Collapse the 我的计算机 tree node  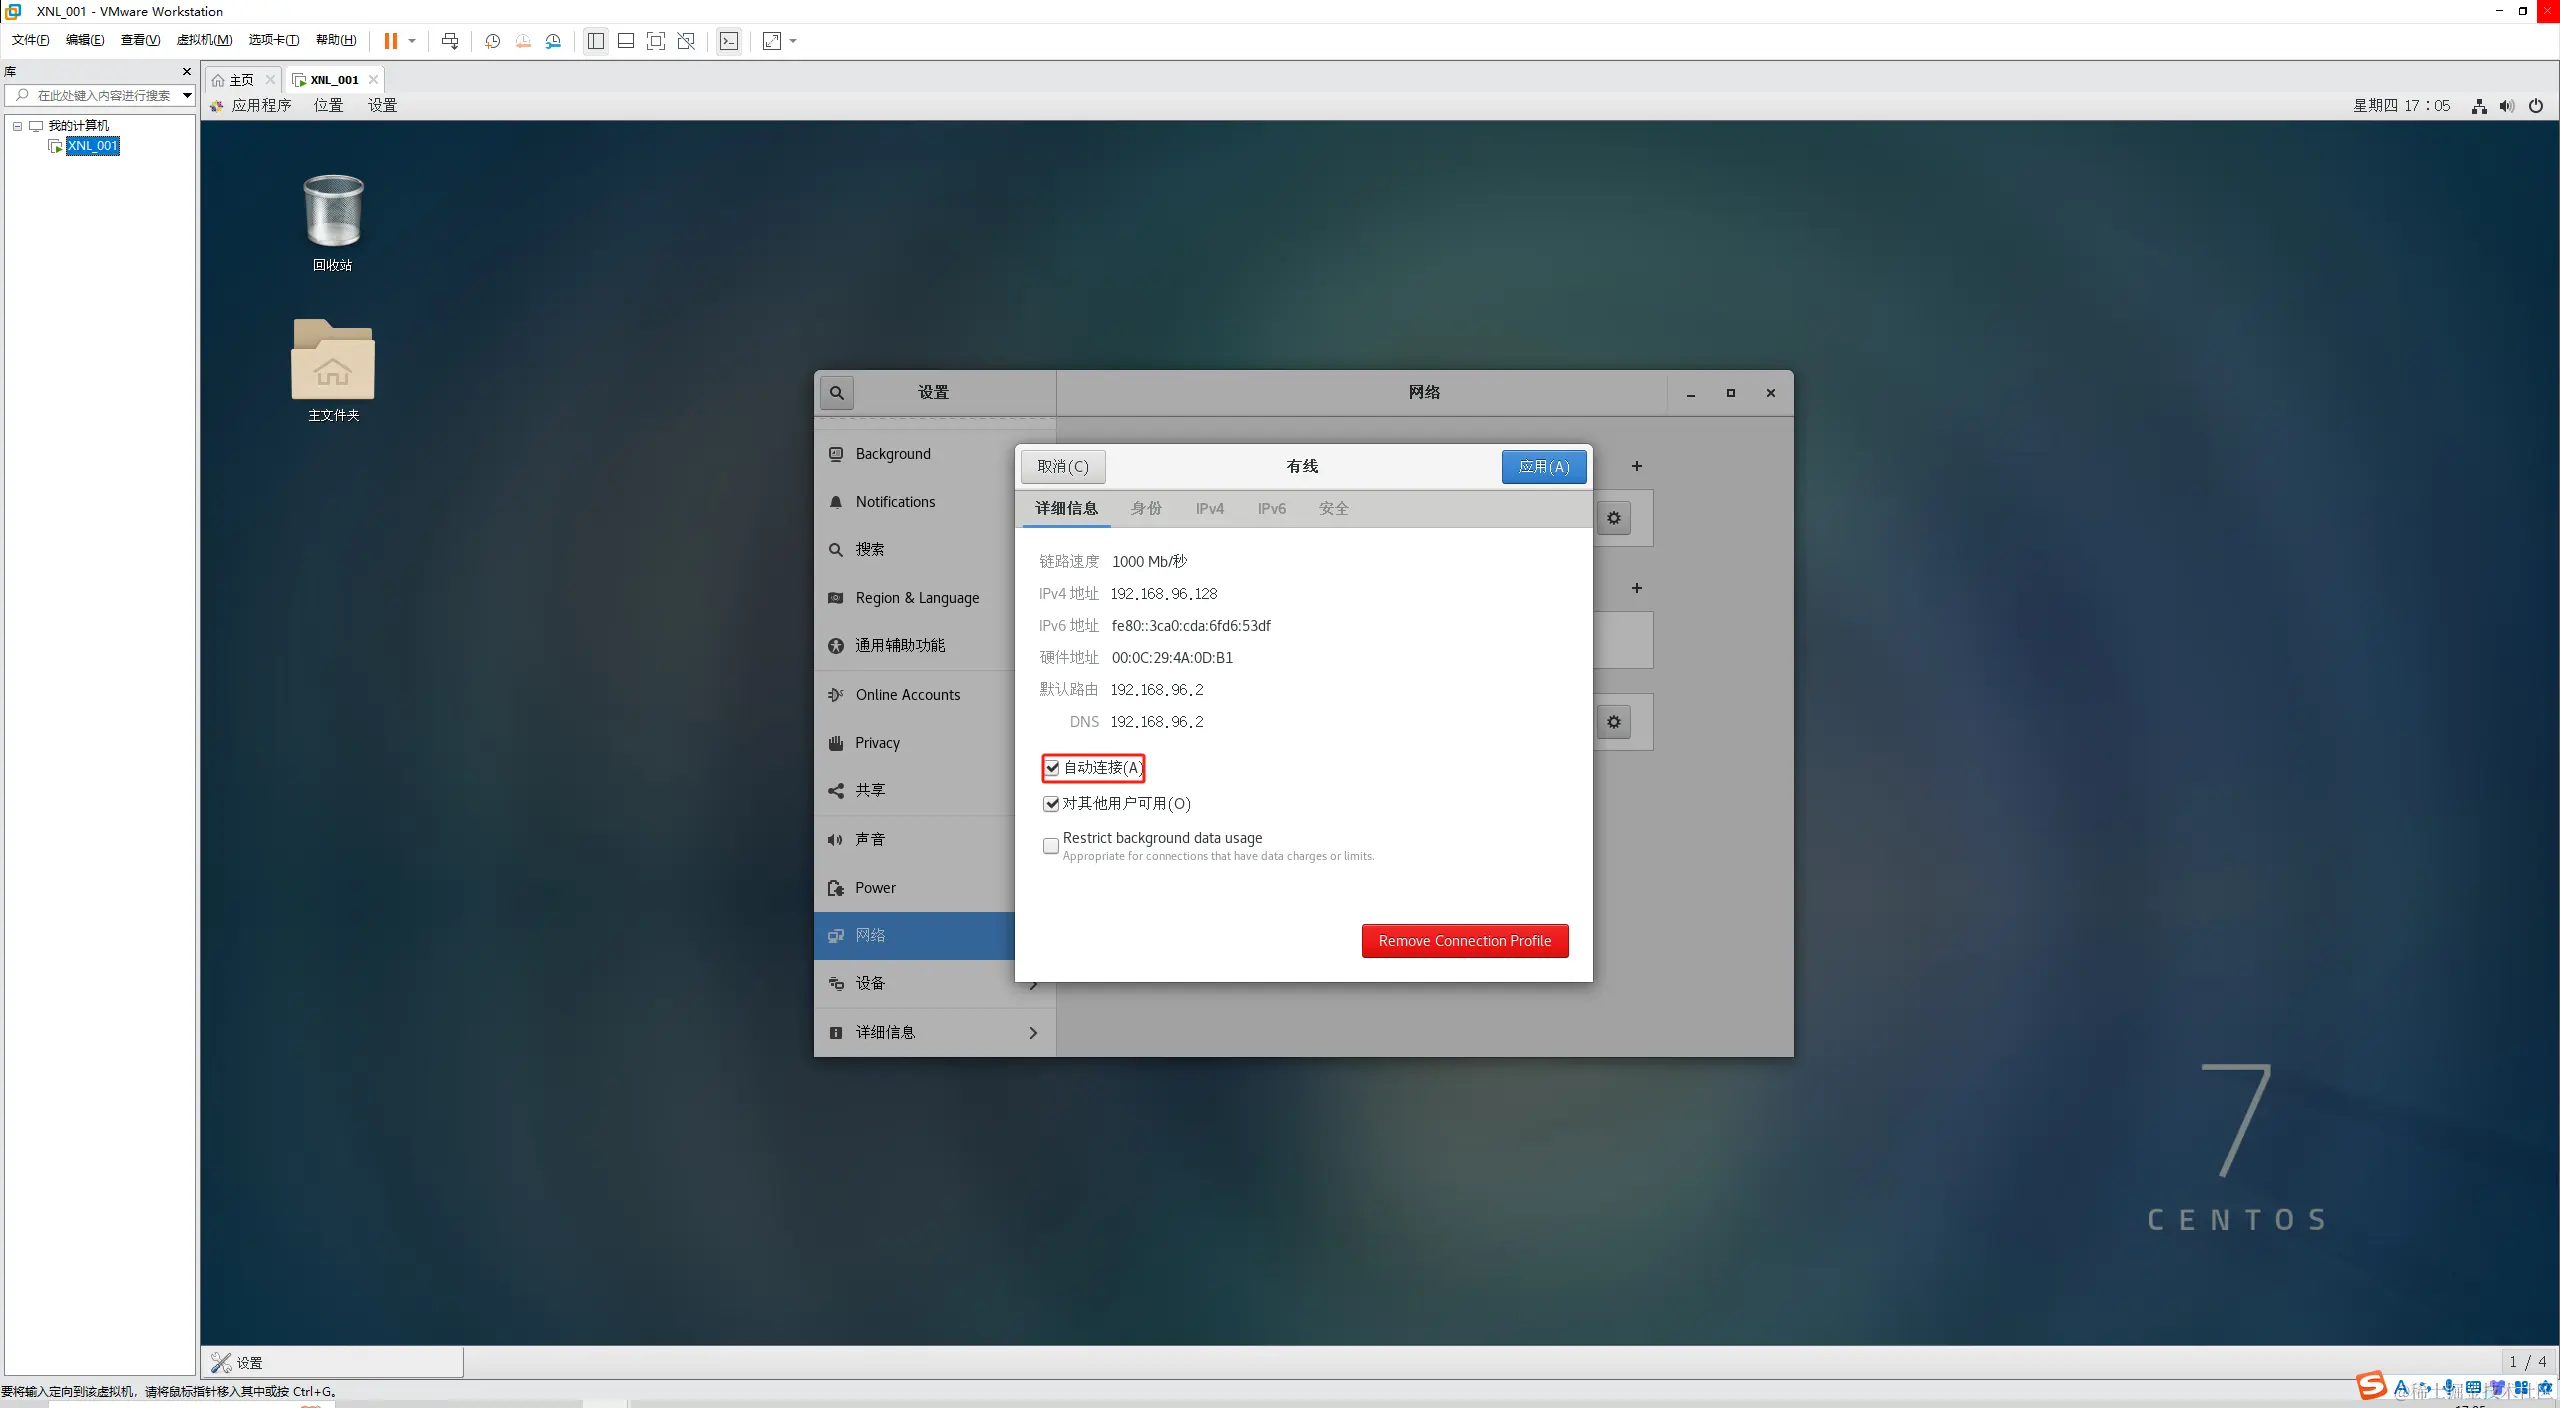tap(17, 126)
